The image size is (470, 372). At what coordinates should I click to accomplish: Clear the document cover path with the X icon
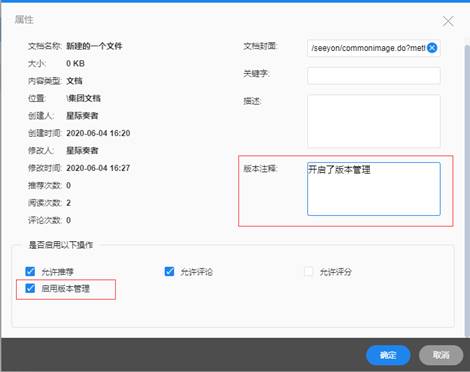tap(432, 48)
